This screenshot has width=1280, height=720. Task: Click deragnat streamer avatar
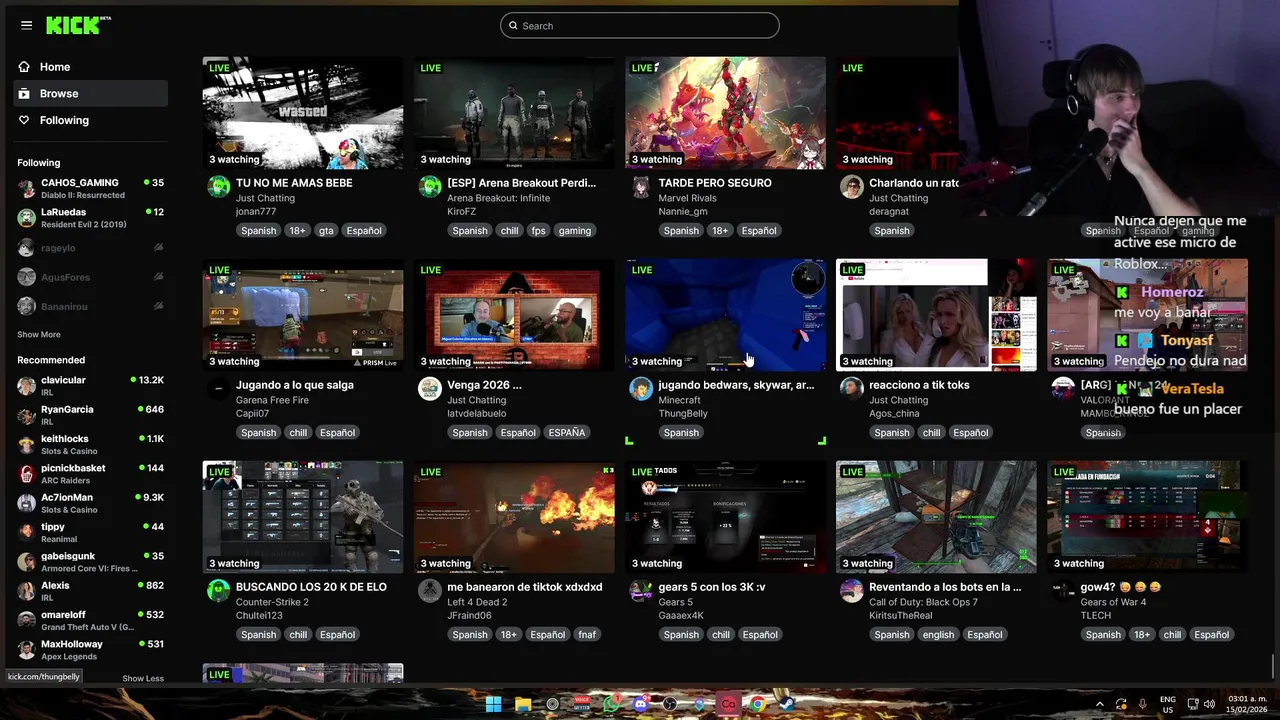(852, 187)
